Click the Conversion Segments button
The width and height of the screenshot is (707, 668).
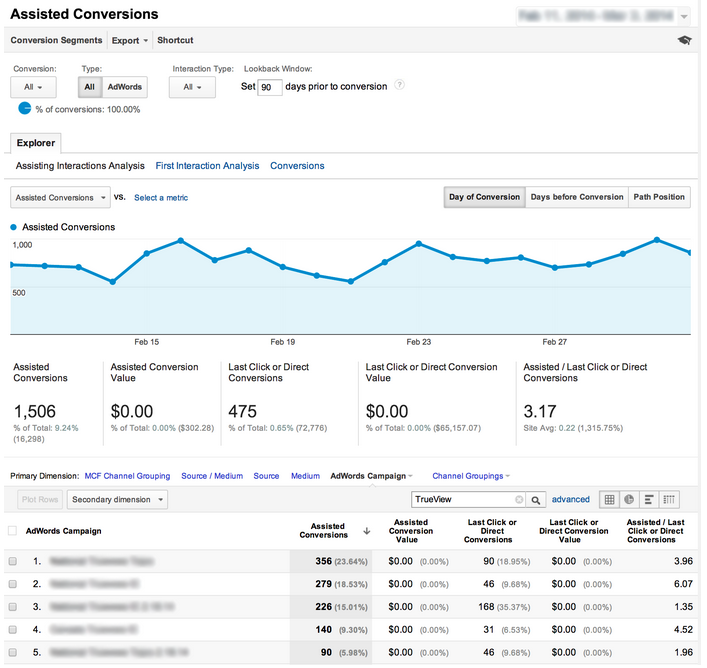(56, 41)
